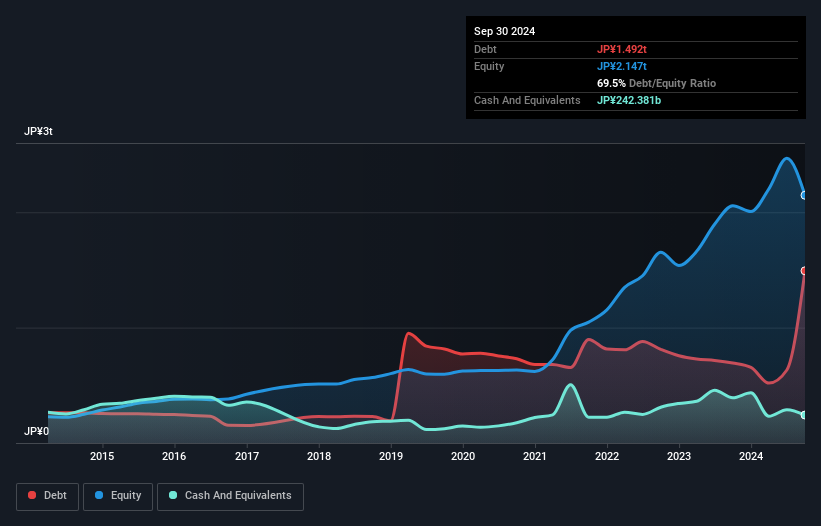Click the Sep 30 2024 tooltip date
Screen dimensions: 821x526
504,31
